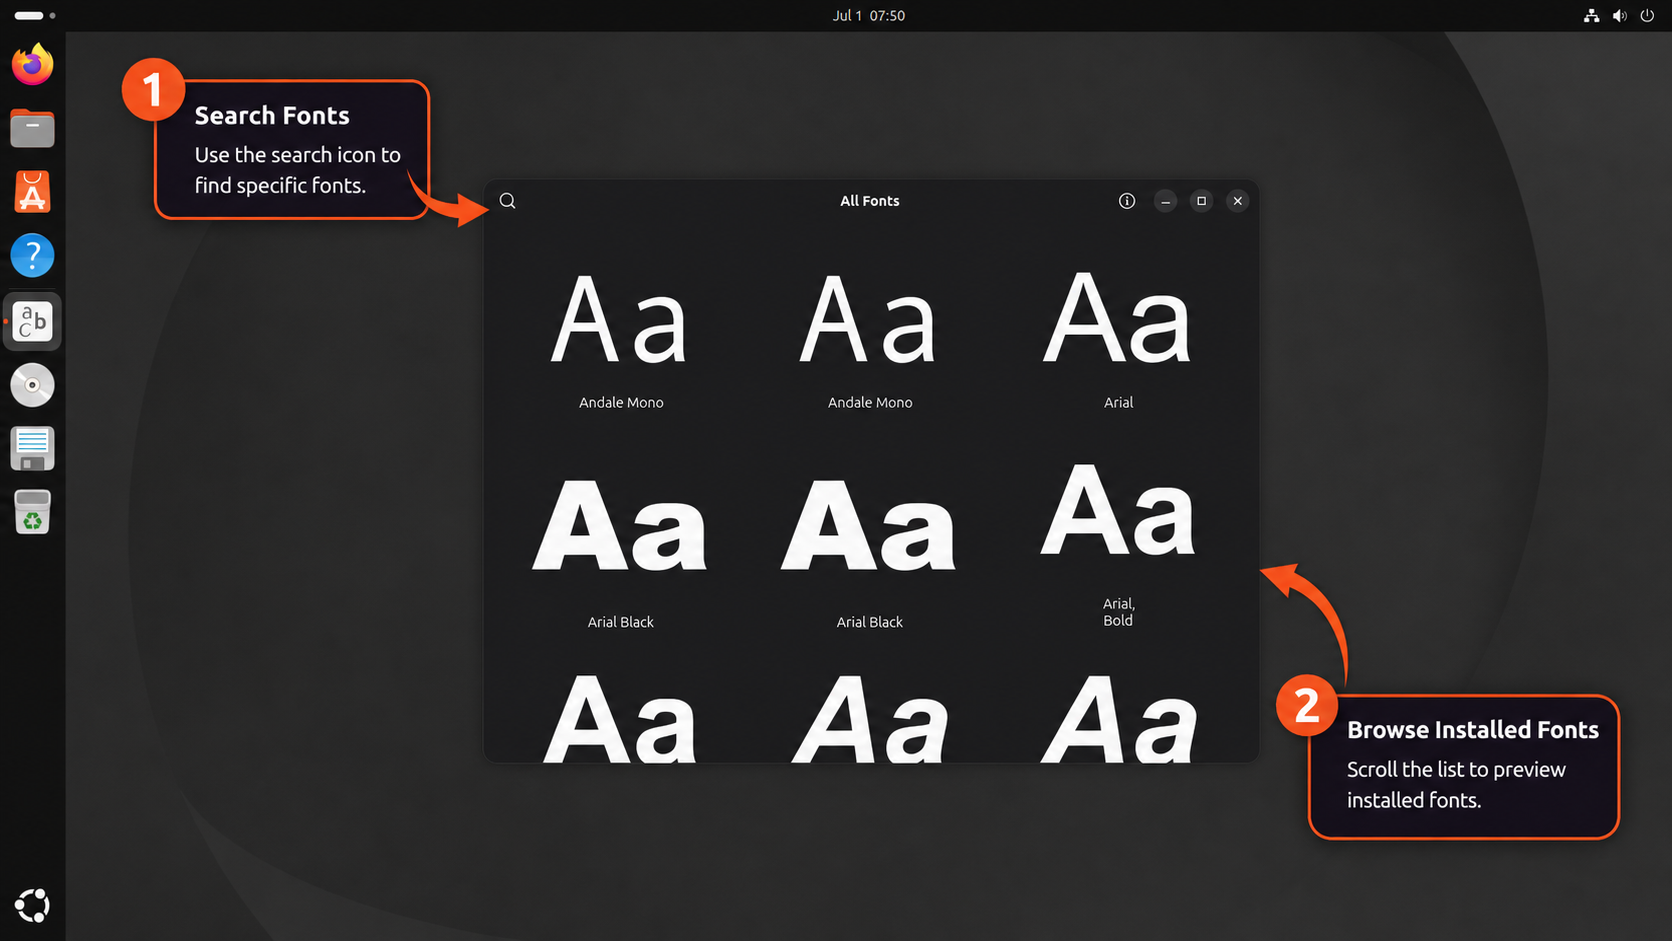Click the network icon in top bar
The image size is (1672, 941).
1592,16
